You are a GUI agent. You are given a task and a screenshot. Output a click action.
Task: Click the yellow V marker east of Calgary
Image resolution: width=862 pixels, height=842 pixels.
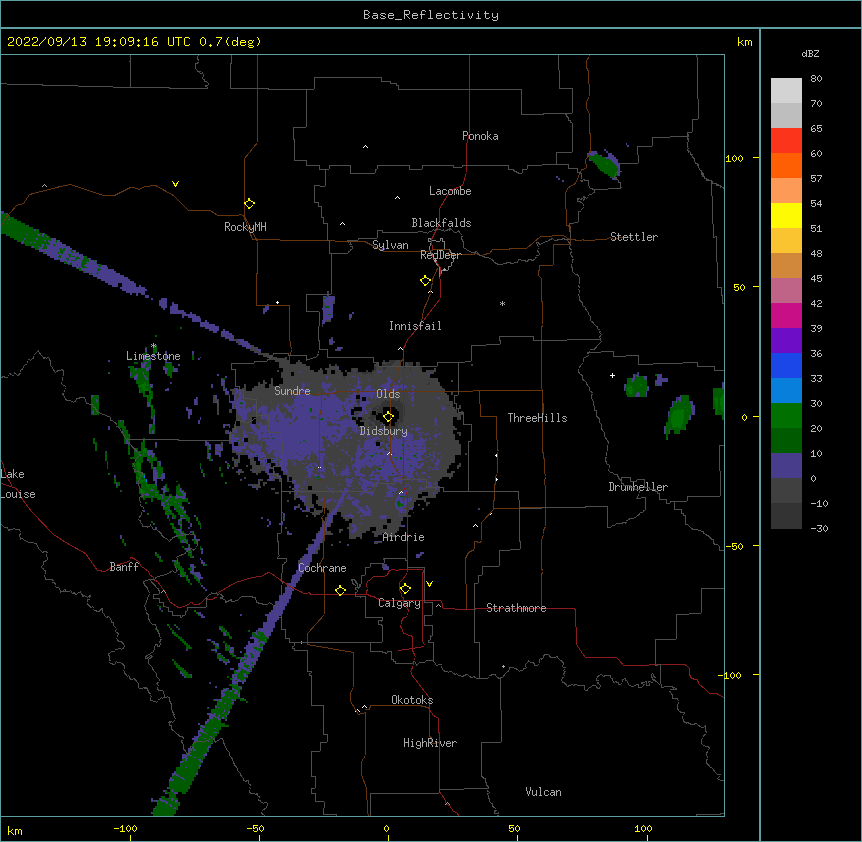click(x=429, y=584)
